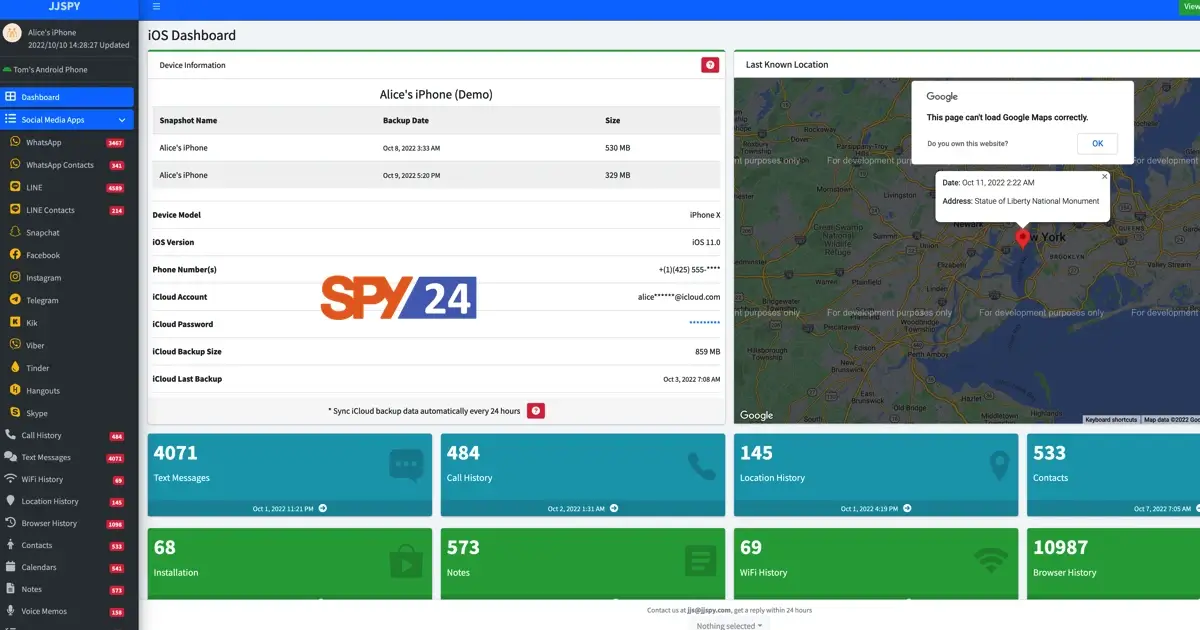Open Location History from the sidebar
This screenshot has height=630, width=1200.
pos(68,502)
